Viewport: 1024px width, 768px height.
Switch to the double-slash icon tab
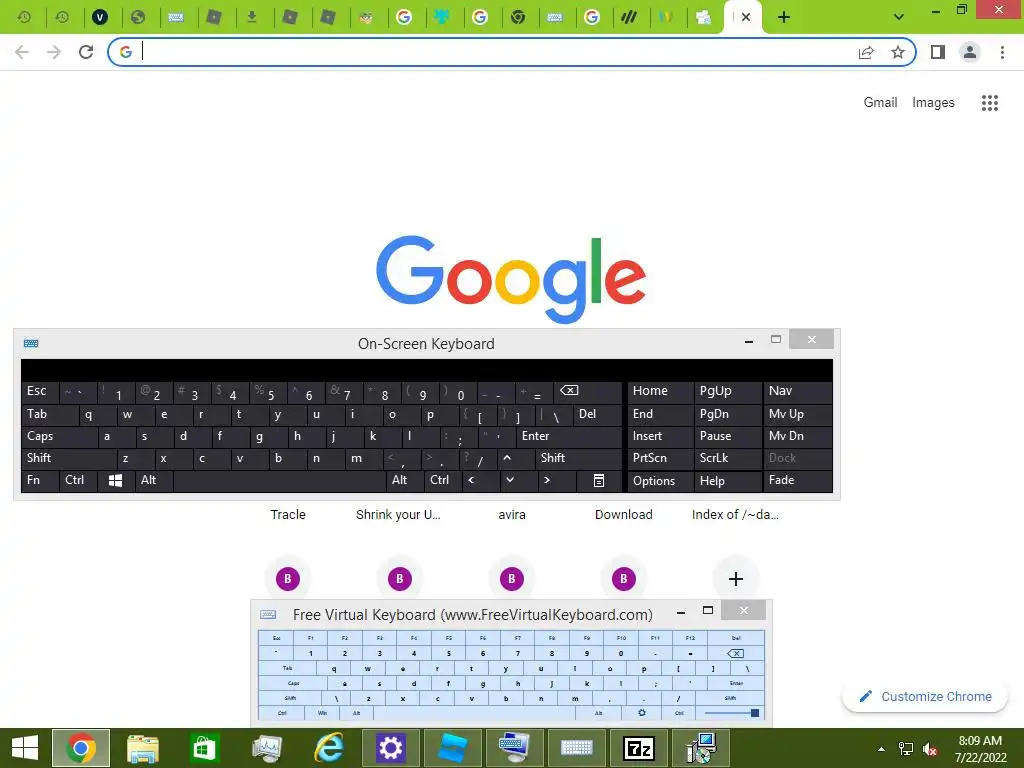629,17
